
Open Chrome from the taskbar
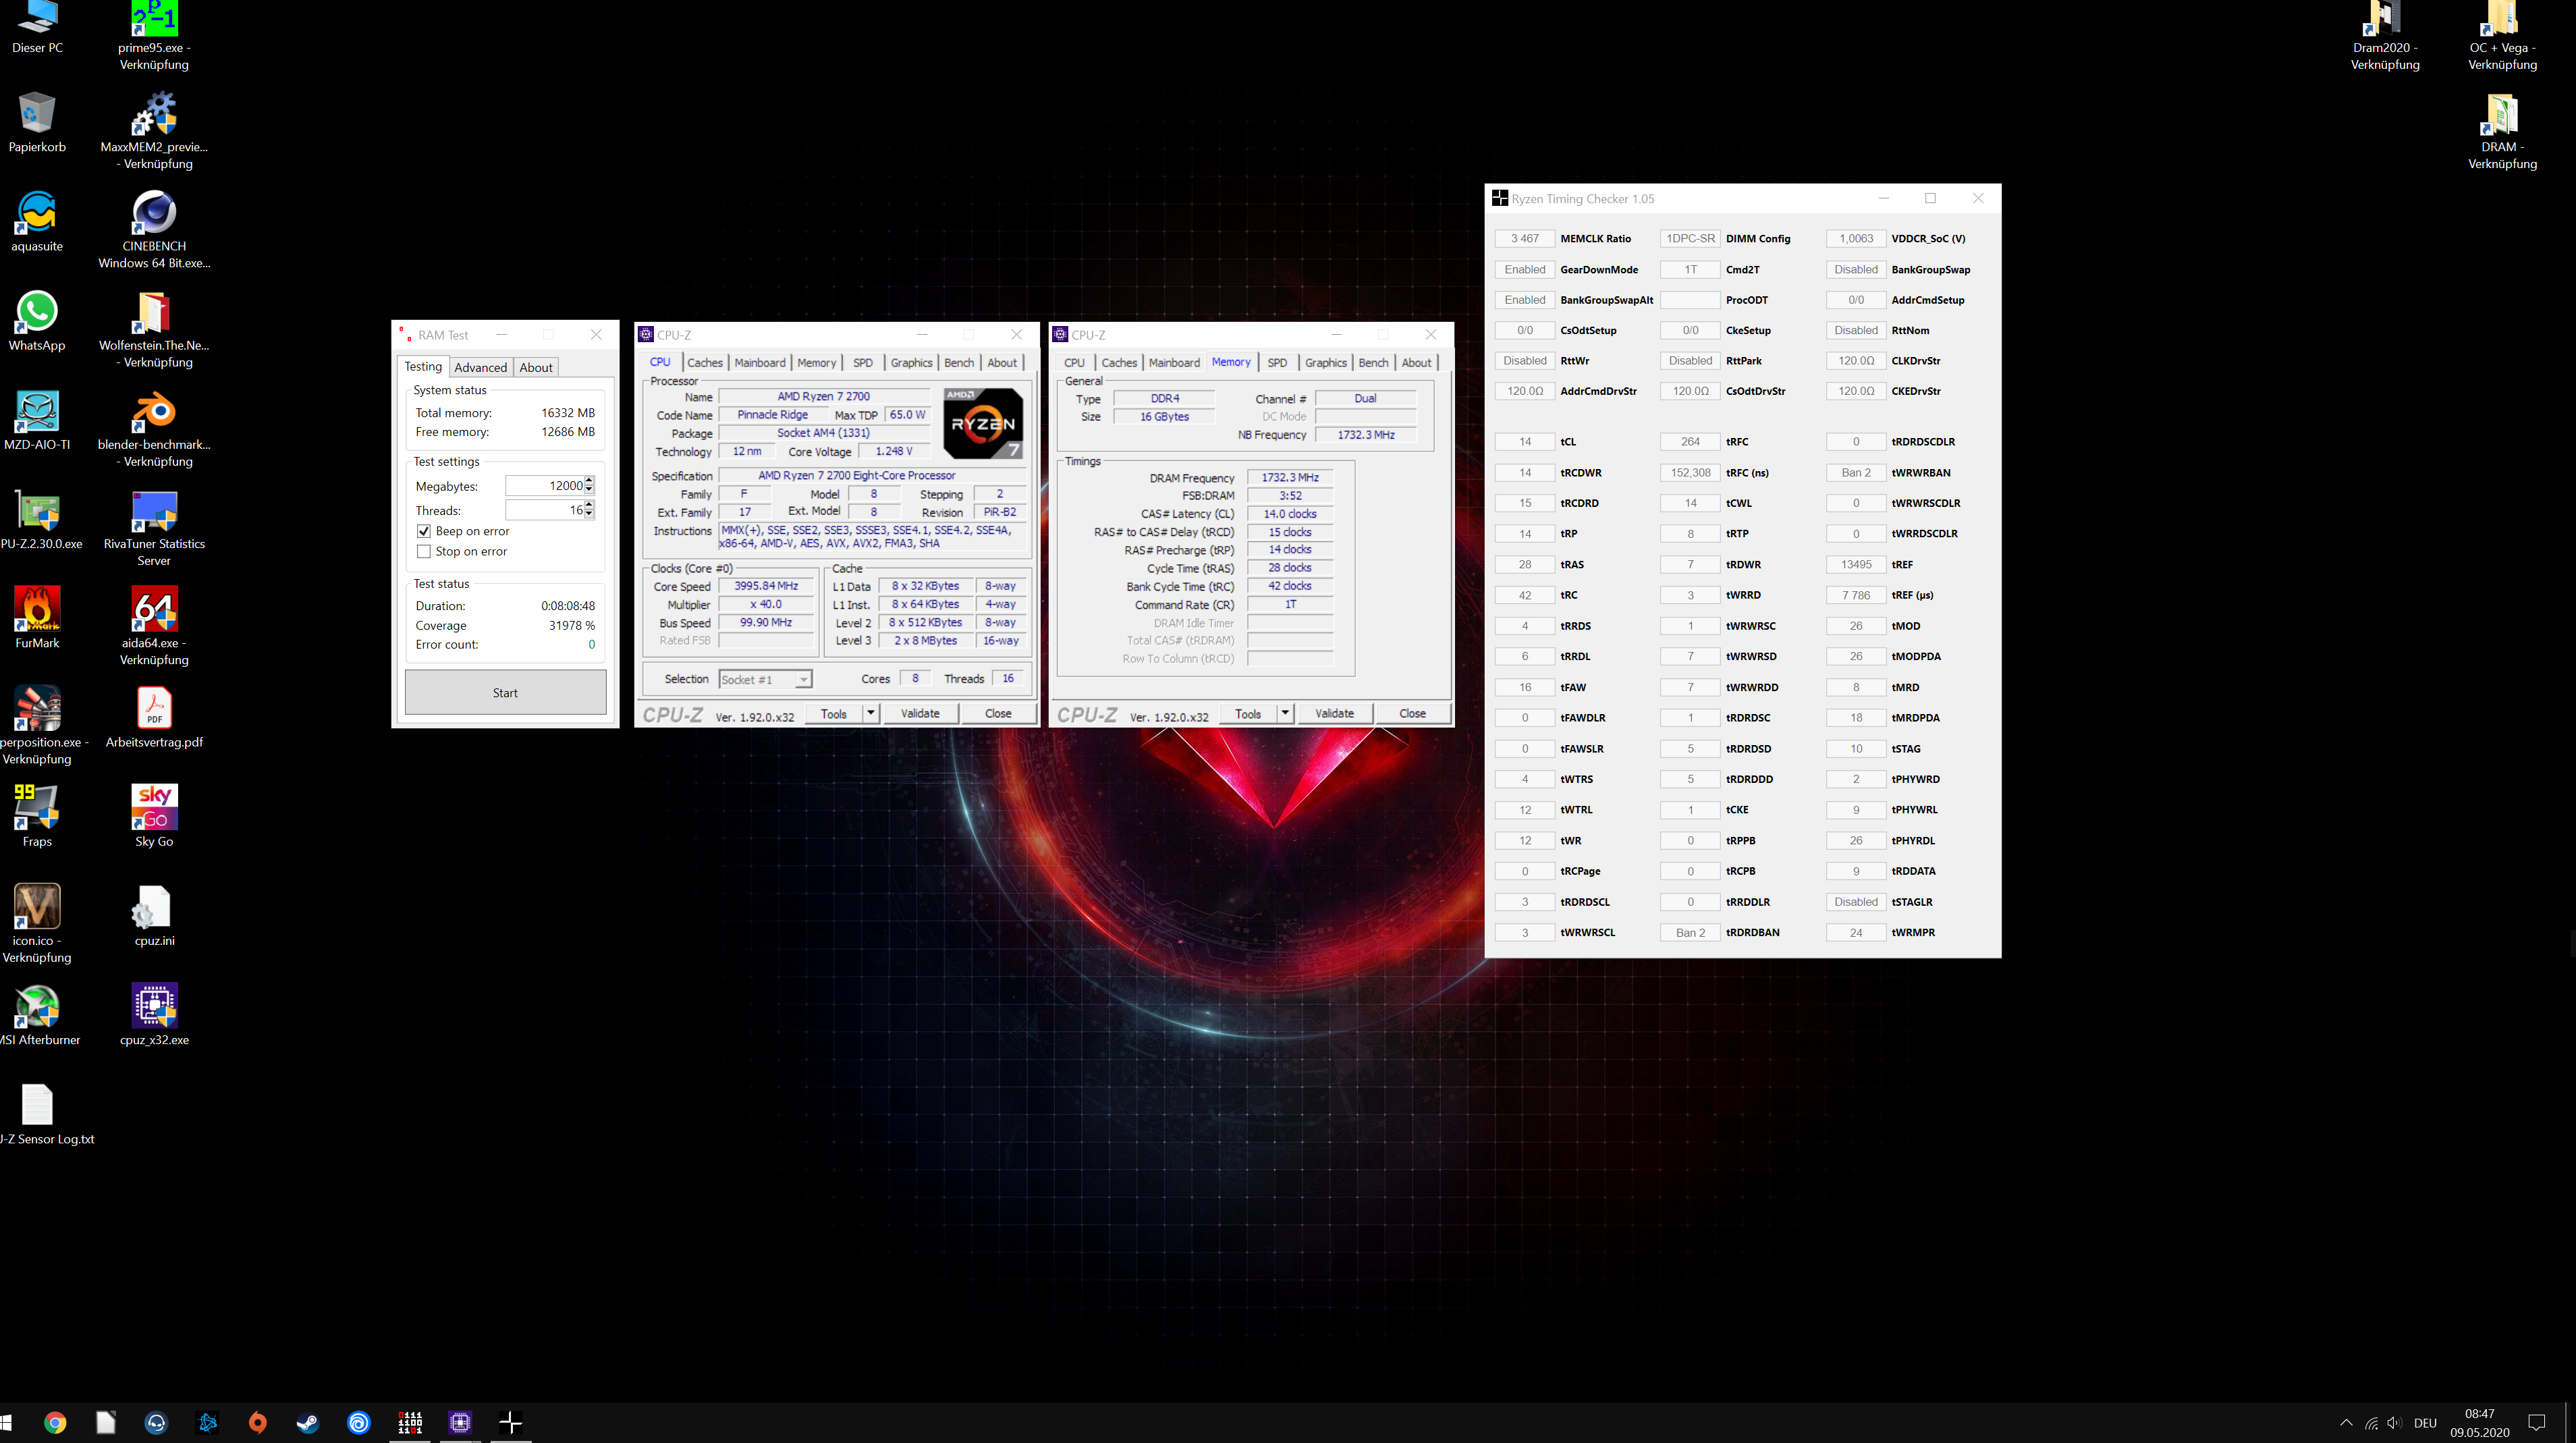pyautogui.click(x=55, y=1422)
